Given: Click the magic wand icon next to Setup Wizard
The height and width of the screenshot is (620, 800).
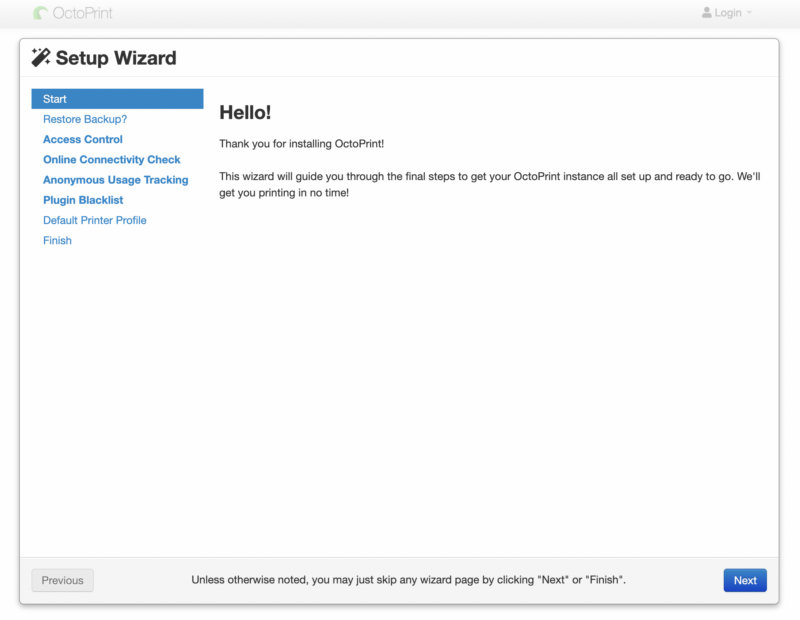Looking at the screenshot, I should click(x=41, y=57).
